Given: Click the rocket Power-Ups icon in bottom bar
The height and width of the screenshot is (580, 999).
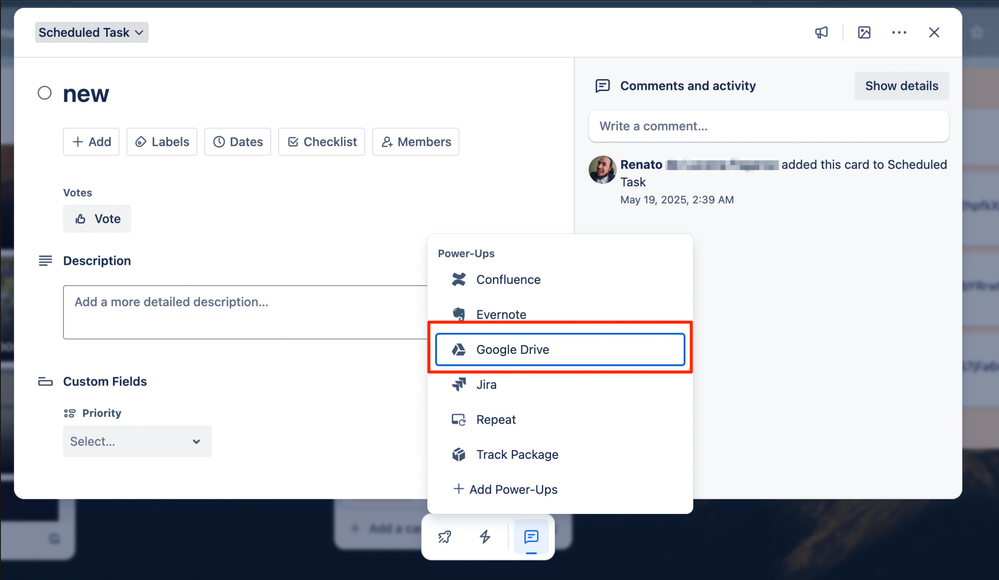Looking at the screenshot, I should coord(445,537).
